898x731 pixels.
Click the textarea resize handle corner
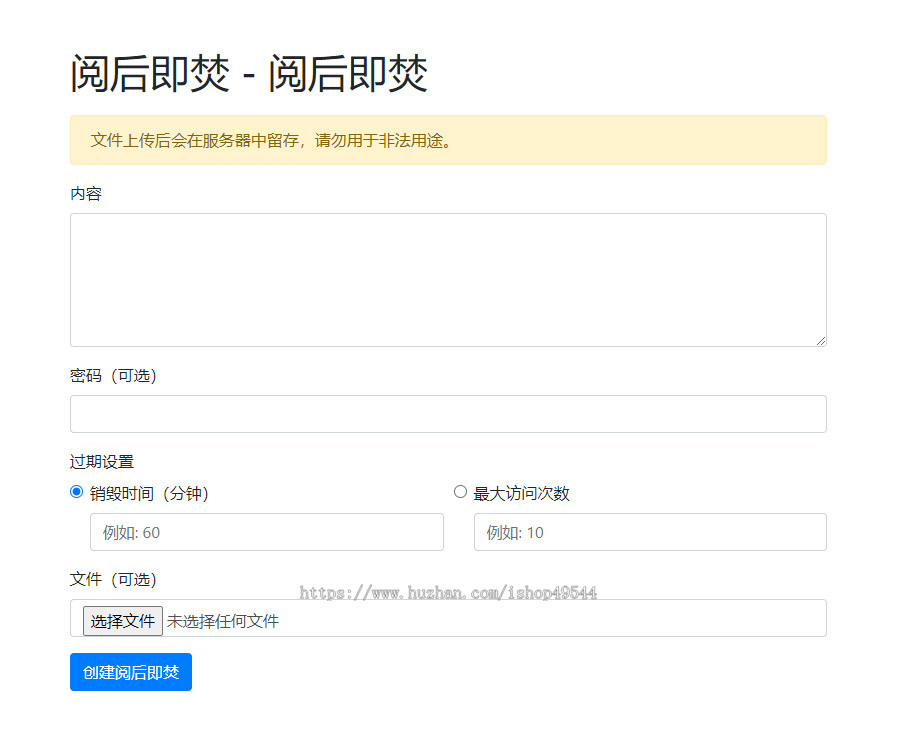821,341
